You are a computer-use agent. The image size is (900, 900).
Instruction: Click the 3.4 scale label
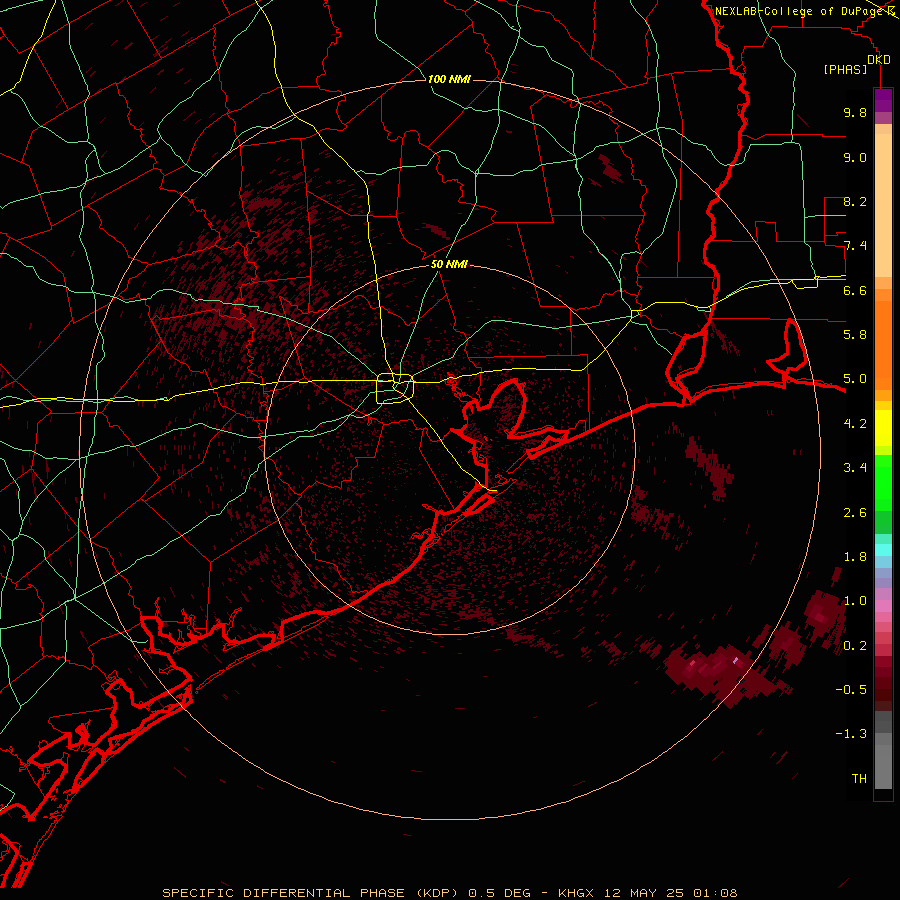pyautogui.click(x=855, y=468)
